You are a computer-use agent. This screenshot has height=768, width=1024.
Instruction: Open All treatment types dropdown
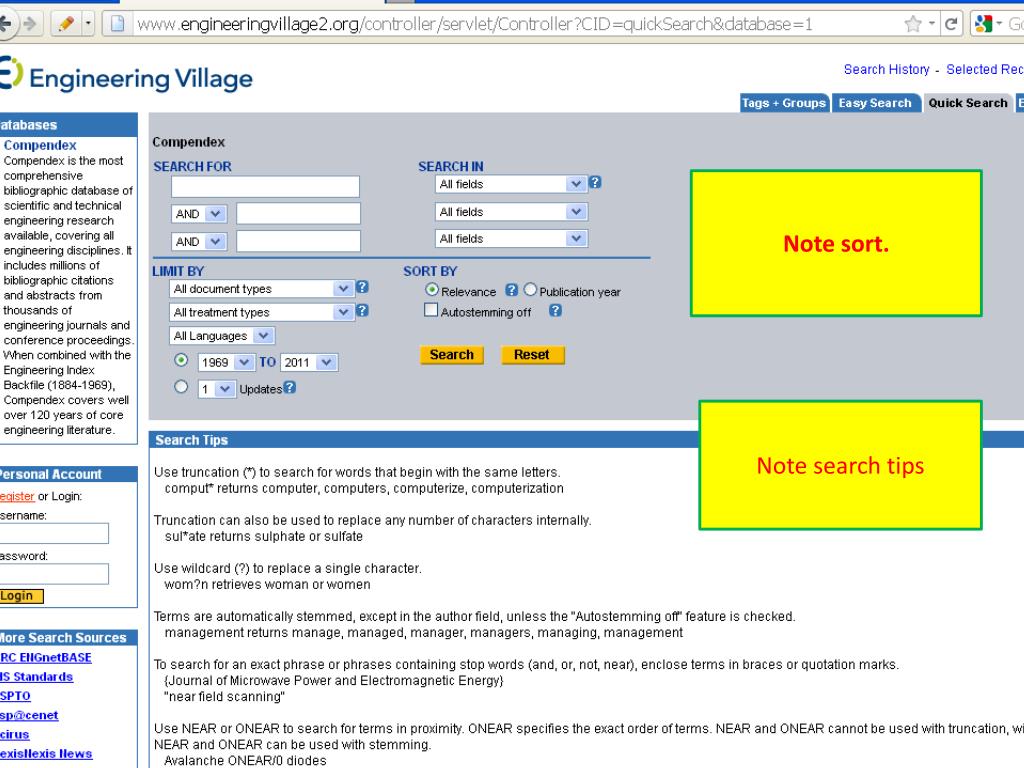[261, 312]
